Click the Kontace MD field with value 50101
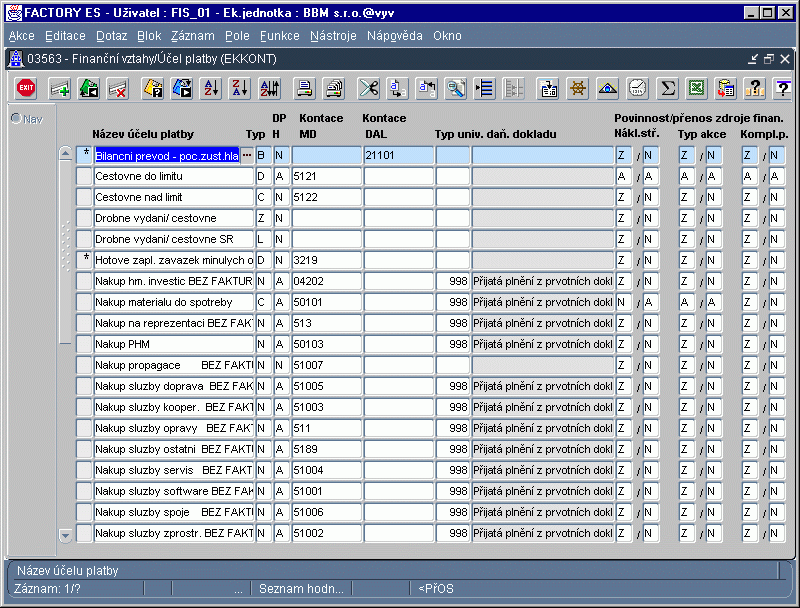The width and height of the screenshot is (800, 608). 326,302
